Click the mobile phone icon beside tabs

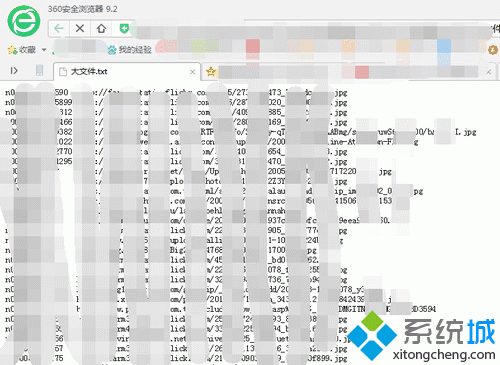tap(39, 70)
